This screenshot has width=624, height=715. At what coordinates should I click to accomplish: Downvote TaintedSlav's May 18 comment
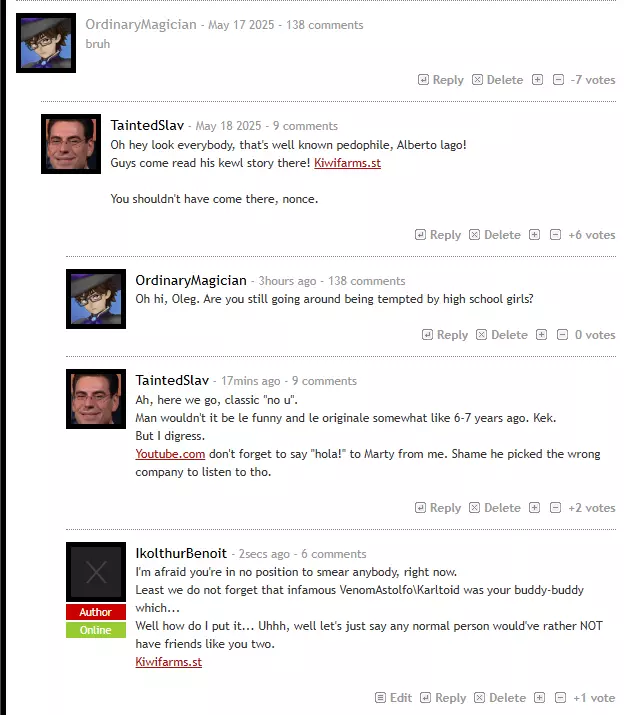pyautogui.click(x=555, y=235)
